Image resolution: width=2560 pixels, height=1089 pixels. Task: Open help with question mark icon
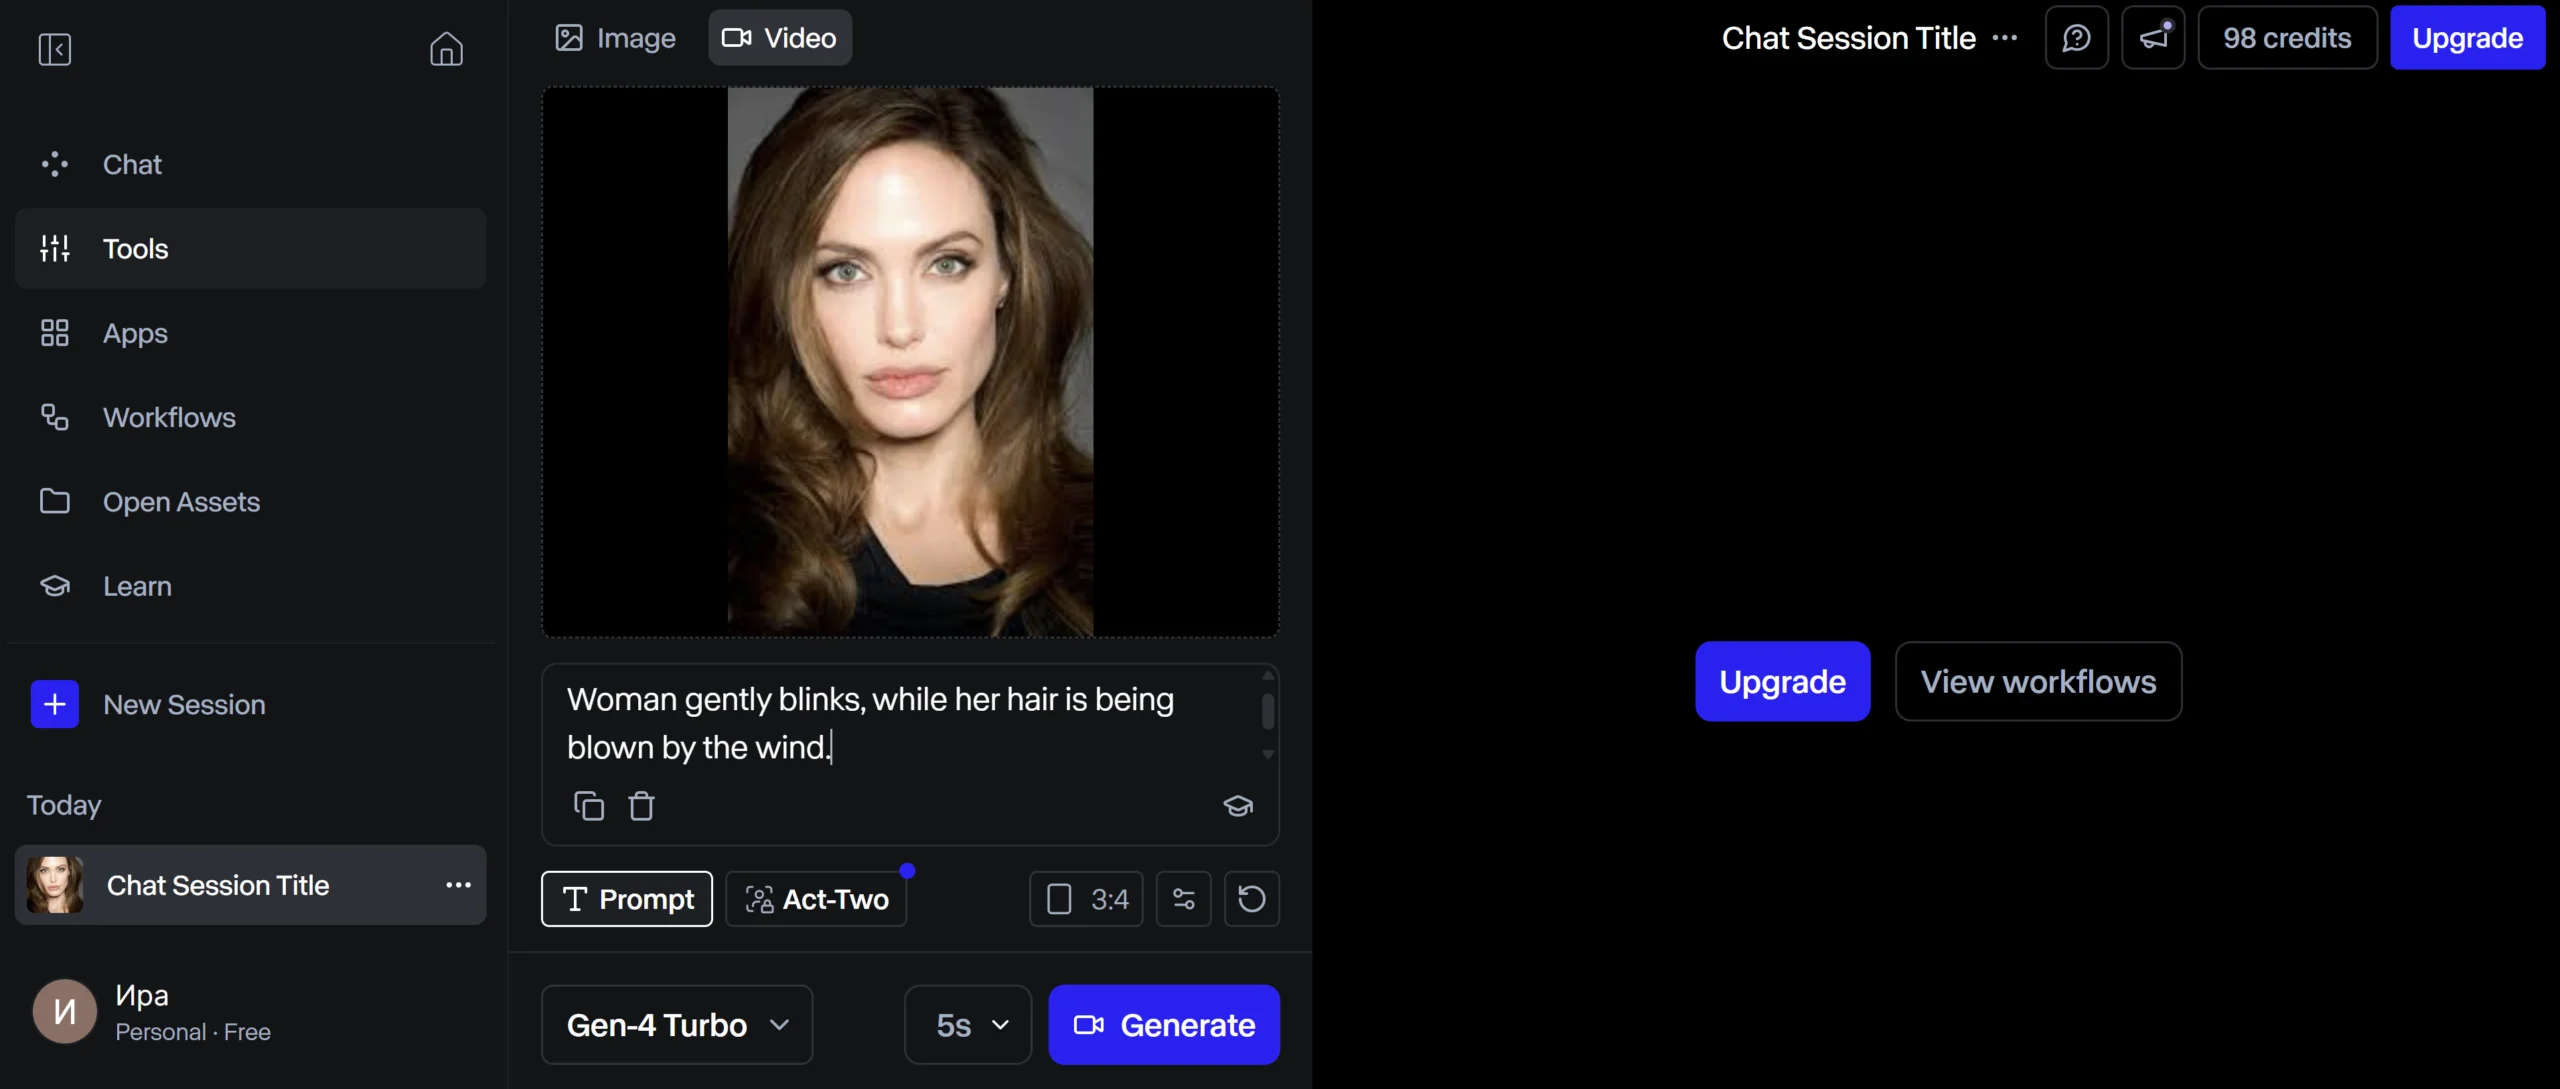(2077, 37)
